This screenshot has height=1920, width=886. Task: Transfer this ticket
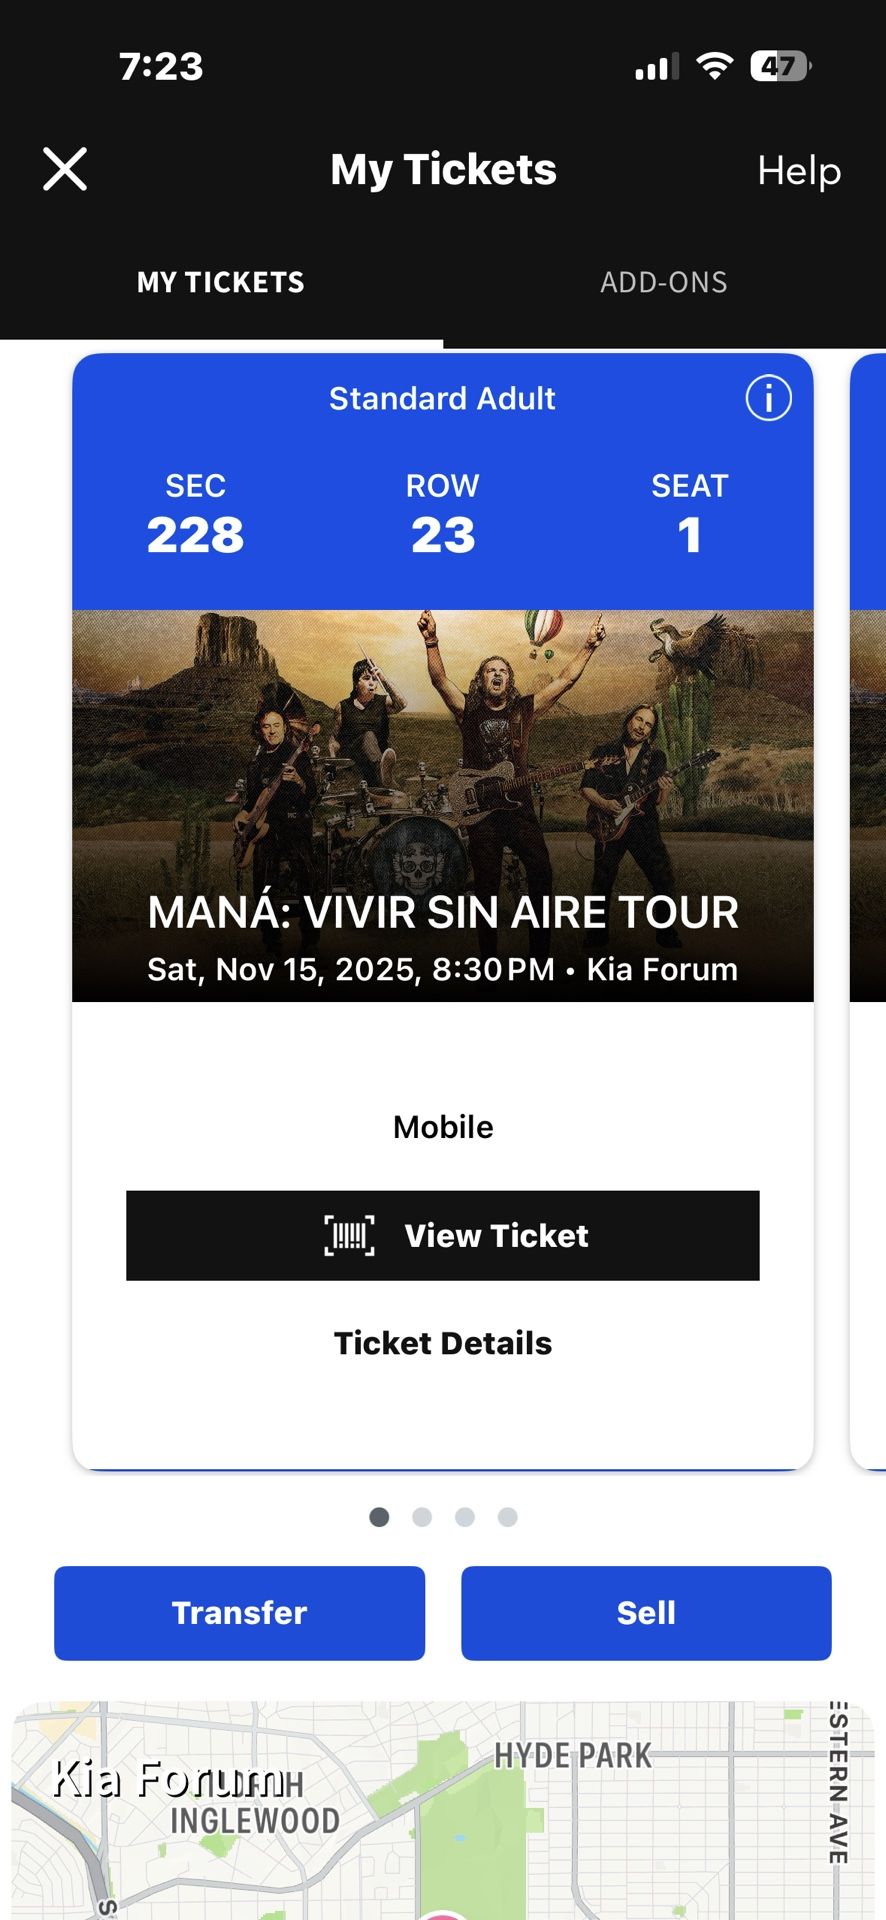(x=239, y=1613)
